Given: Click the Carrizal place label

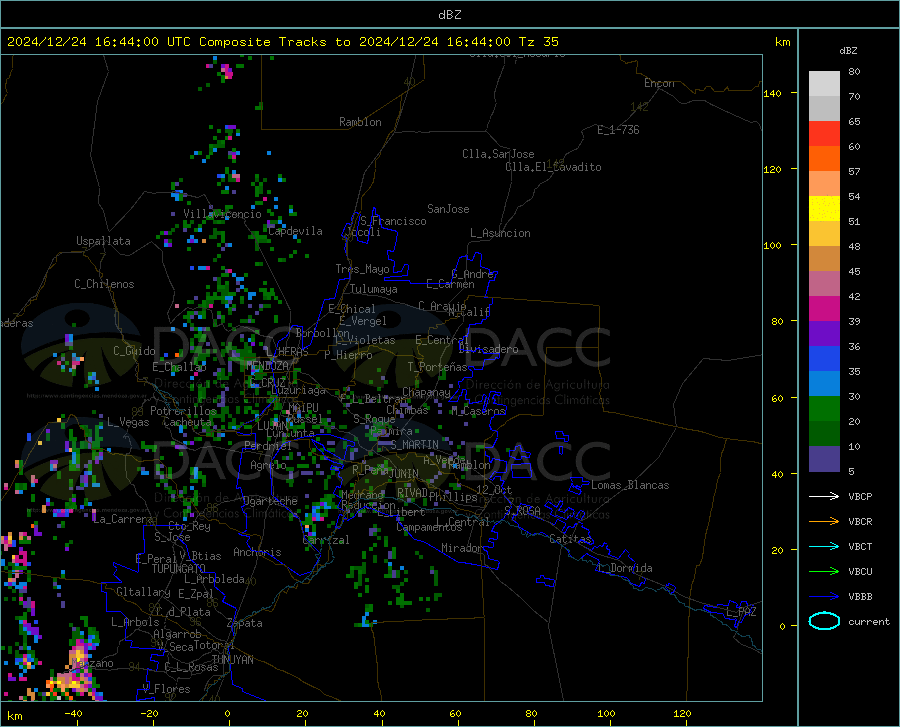Looking at the screenshot, I should [x=325, y=540].
